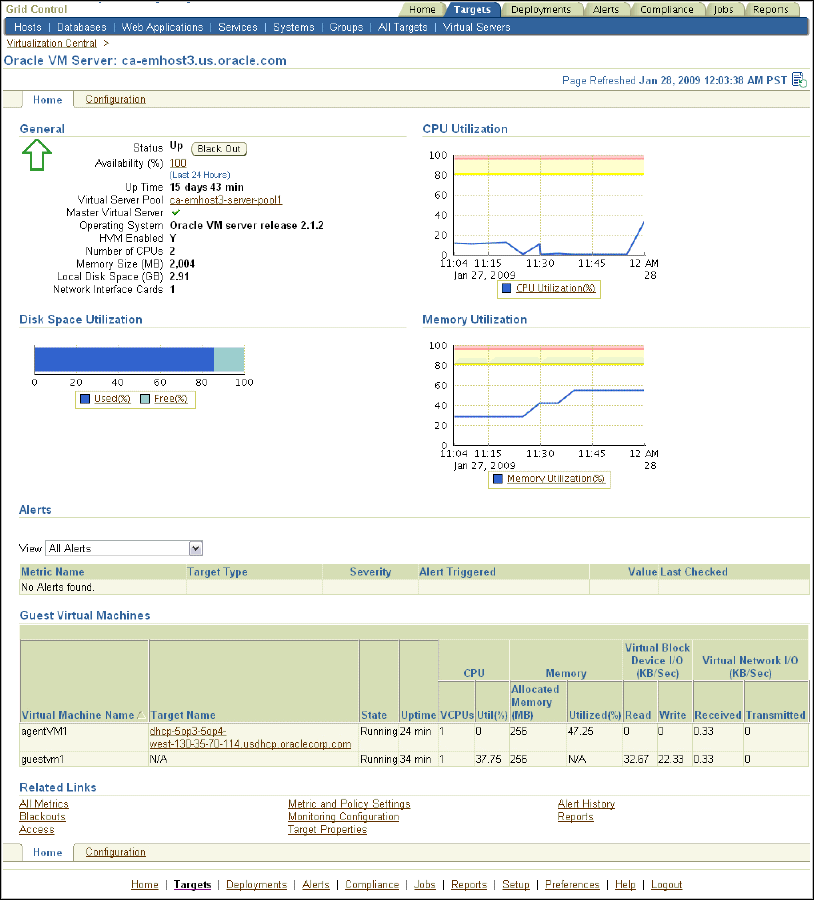Click the Logout footer link
814x900 pixels.
pyautogui.click(x=666, y=885)
